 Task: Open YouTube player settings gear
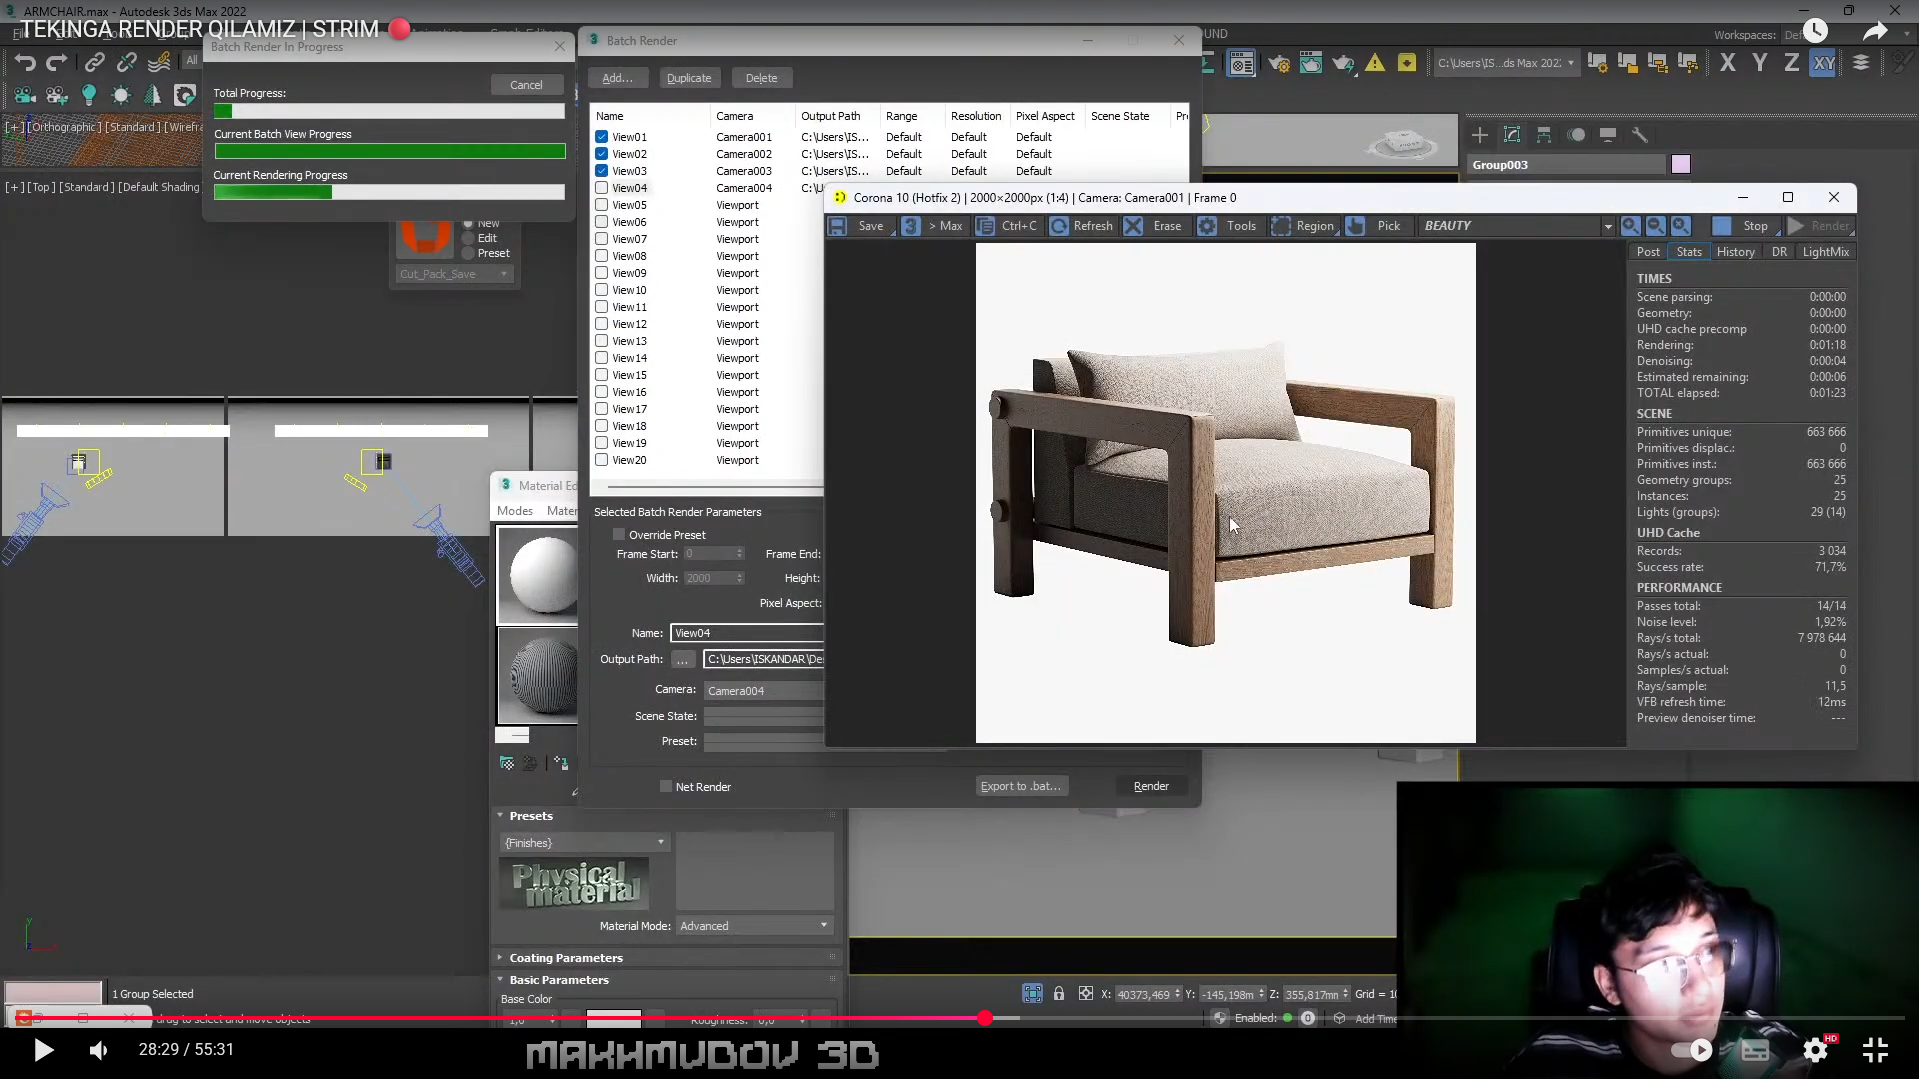[1815, 1050]
